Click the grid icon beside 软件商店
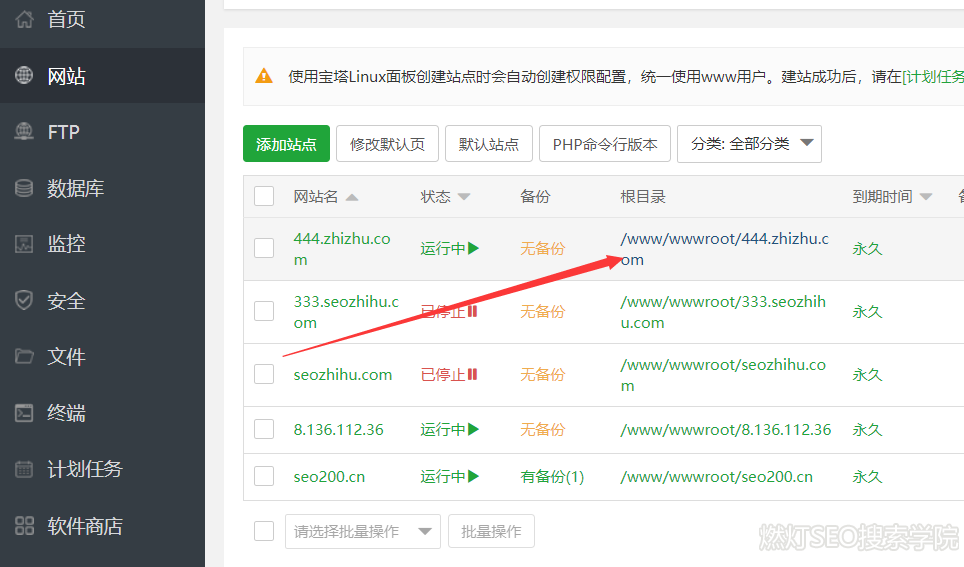 click(x=24, y=526)
